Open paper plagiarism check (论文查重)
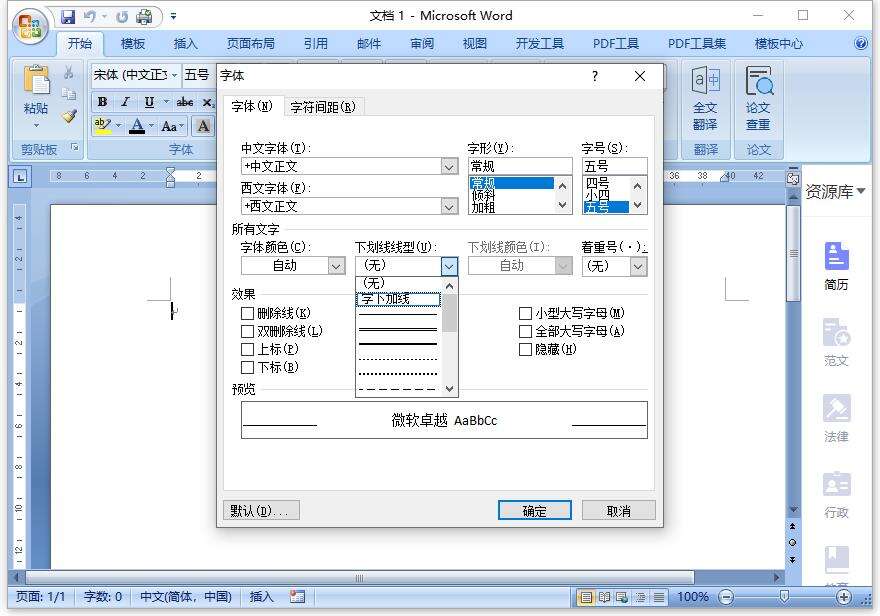 point(758,98)
